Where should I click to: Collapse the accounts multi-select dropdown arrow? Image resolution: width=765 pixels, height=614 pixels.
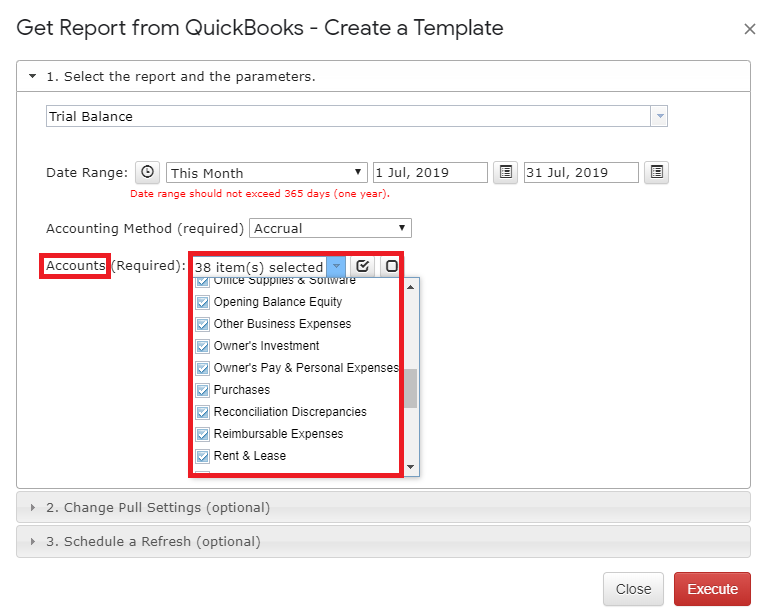coord(336,267)
